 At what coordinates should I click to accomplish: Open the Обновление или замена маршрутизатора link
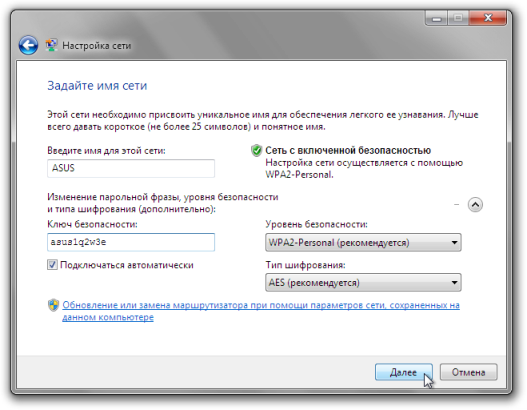(x=261, y=311)
